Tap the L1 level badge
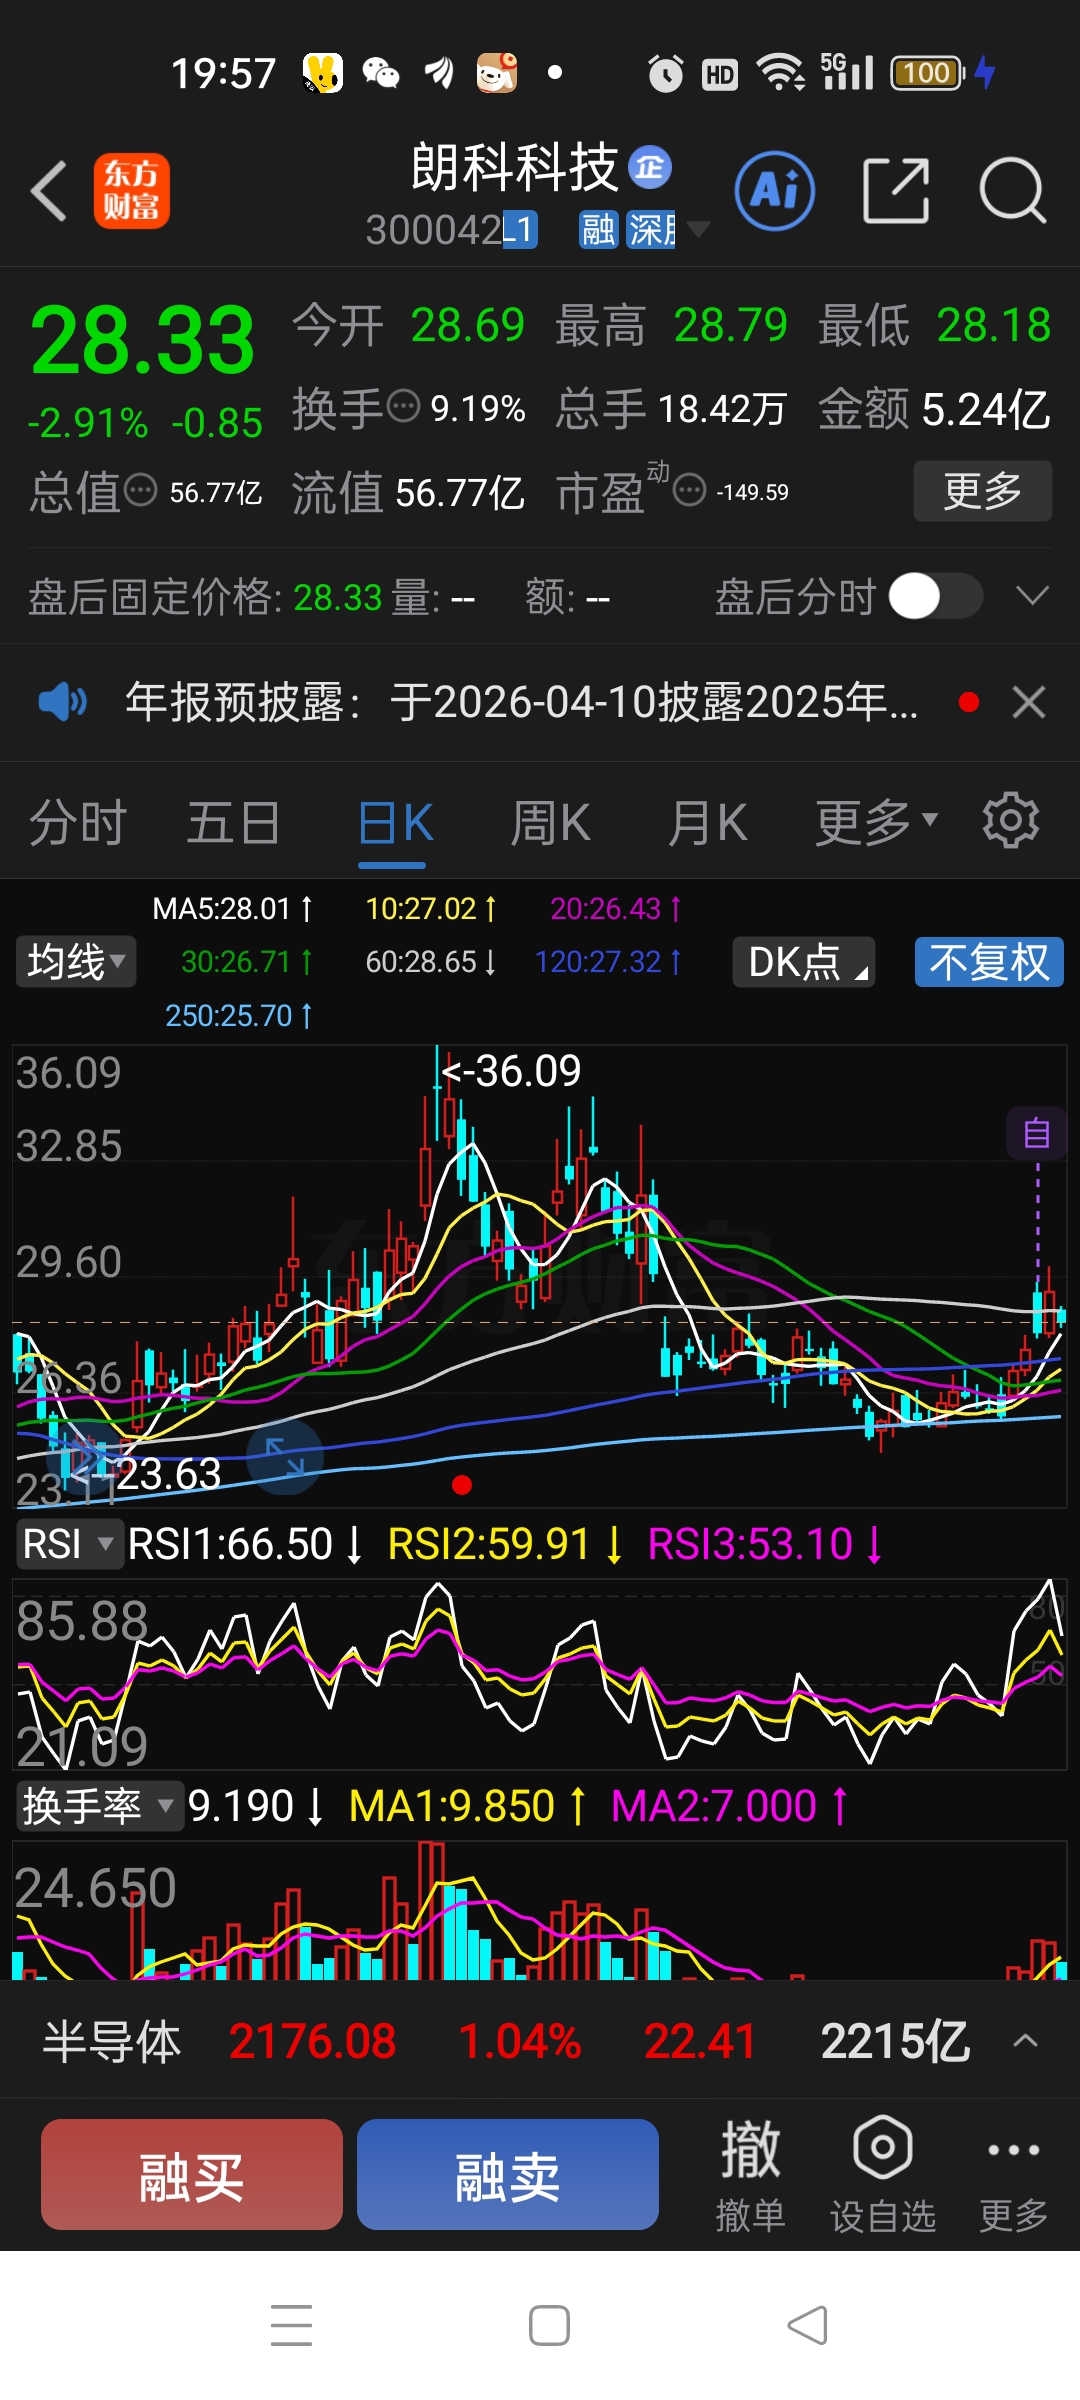This screenshot has width=1080, height=2400. pos(520,230)
